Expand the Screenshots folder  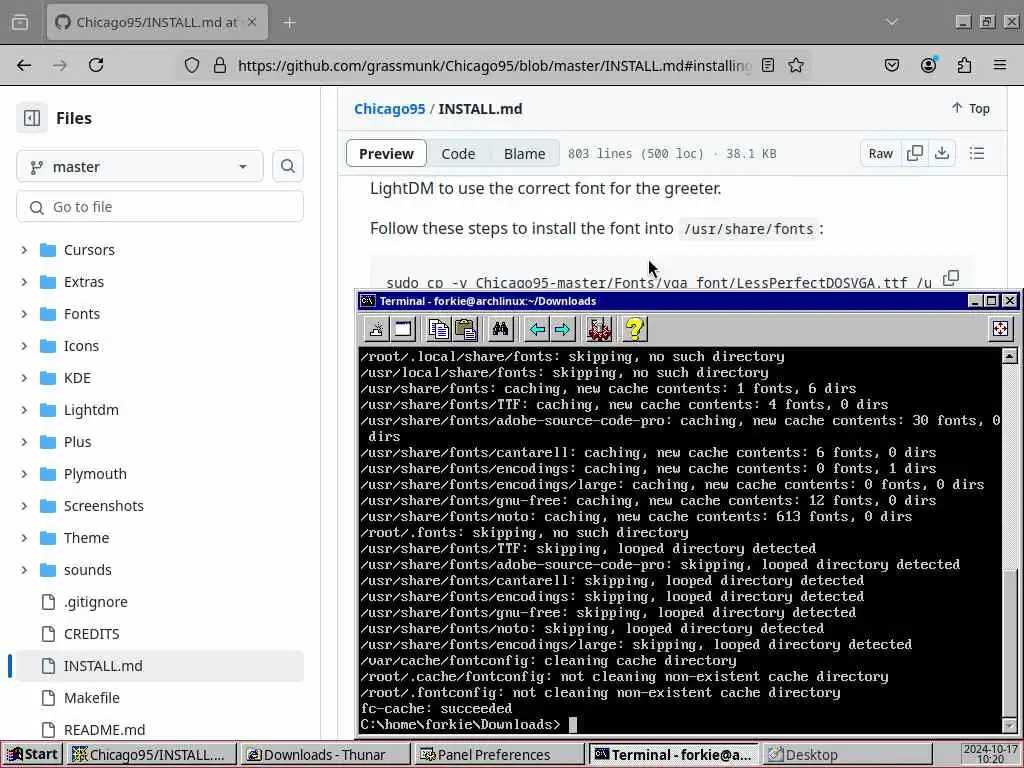[x=24, y=506]
